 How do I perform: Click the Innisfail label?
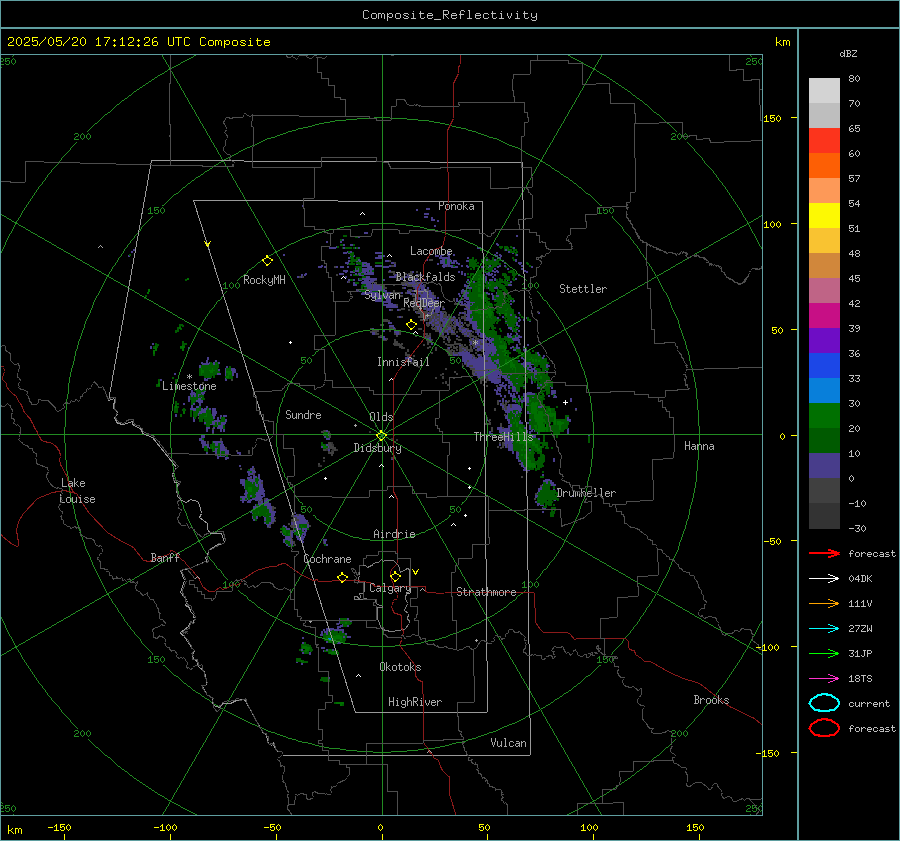coord(403,362)
